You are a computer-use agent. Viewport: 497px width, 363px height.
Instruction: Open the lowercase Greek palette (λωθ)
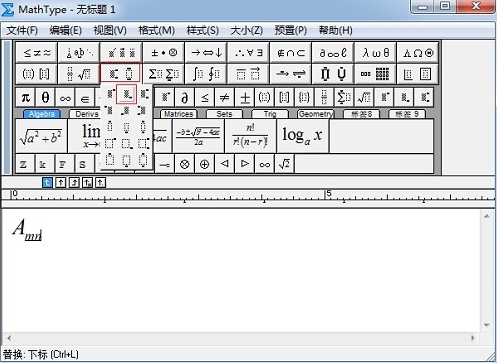coord(375,53)
